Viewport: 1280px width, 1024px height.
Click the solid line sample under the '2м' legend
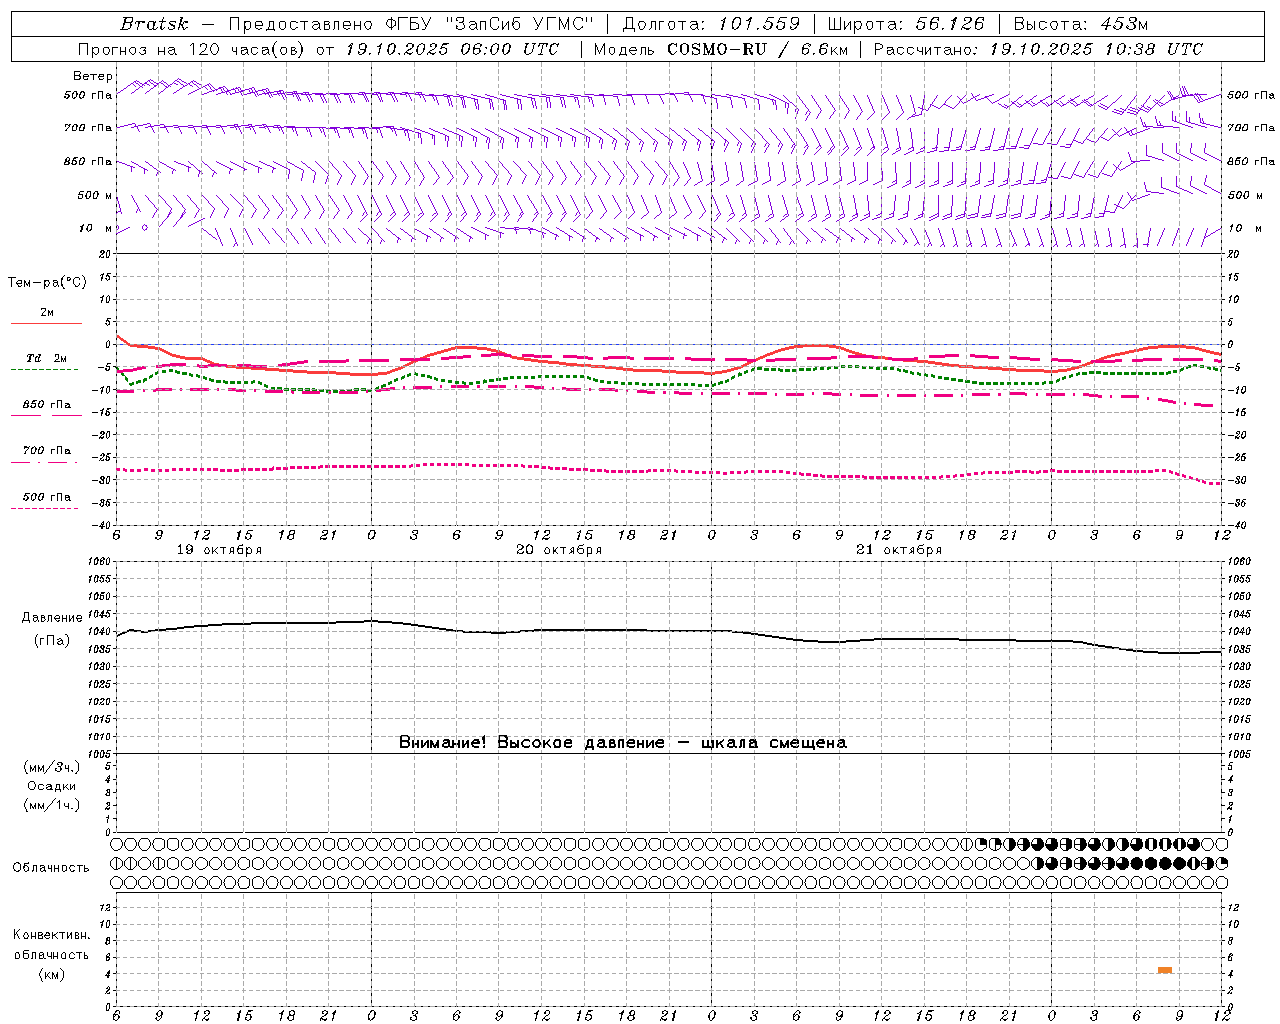tap(46, 323)
